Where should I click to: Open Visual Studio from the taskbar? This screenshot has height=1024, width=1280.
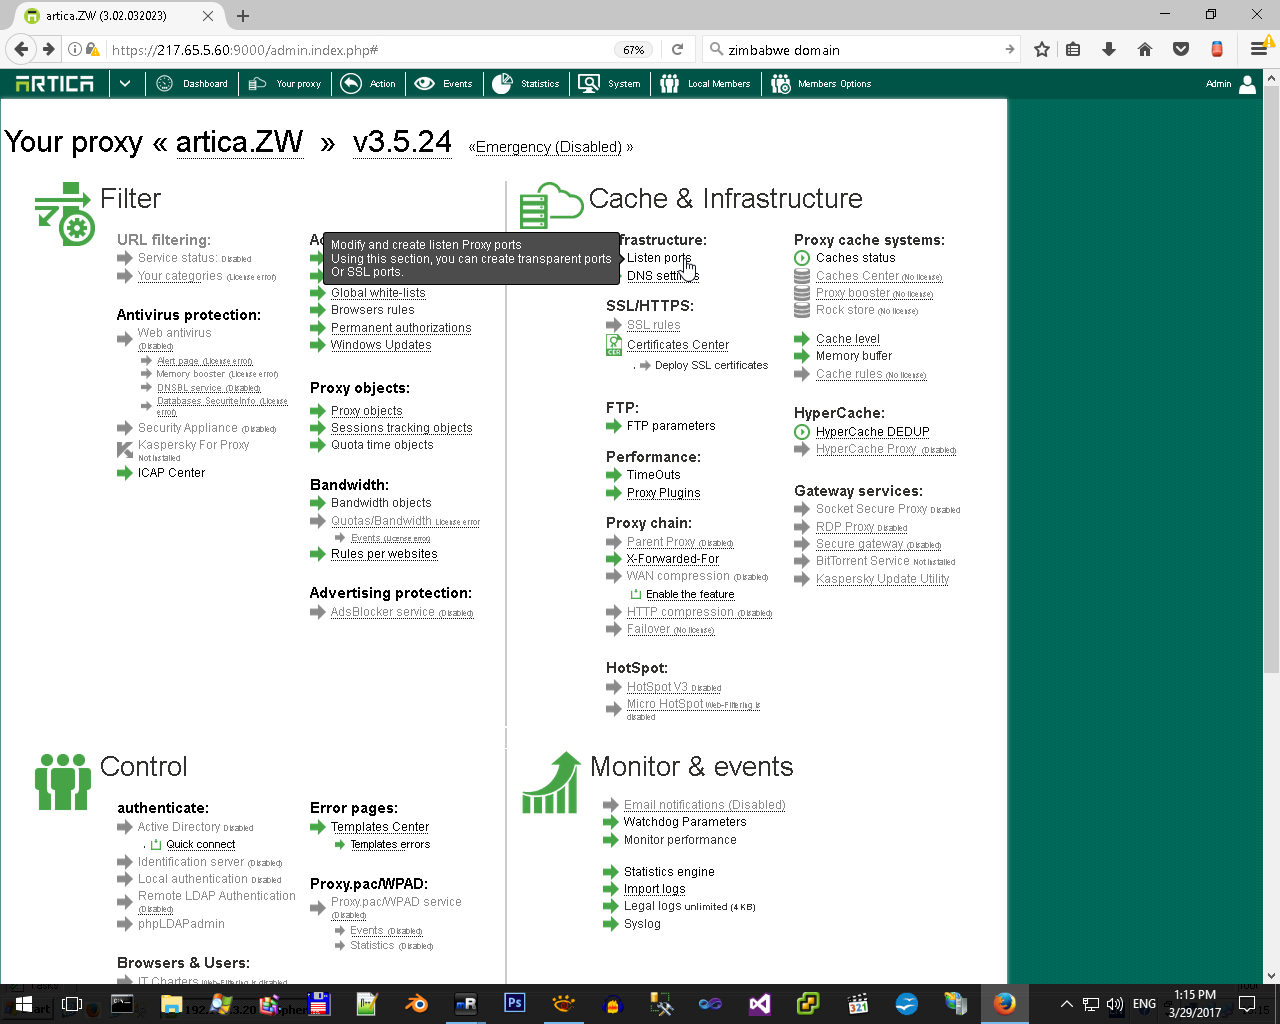pyautogui.click(x=760, y=1004)
